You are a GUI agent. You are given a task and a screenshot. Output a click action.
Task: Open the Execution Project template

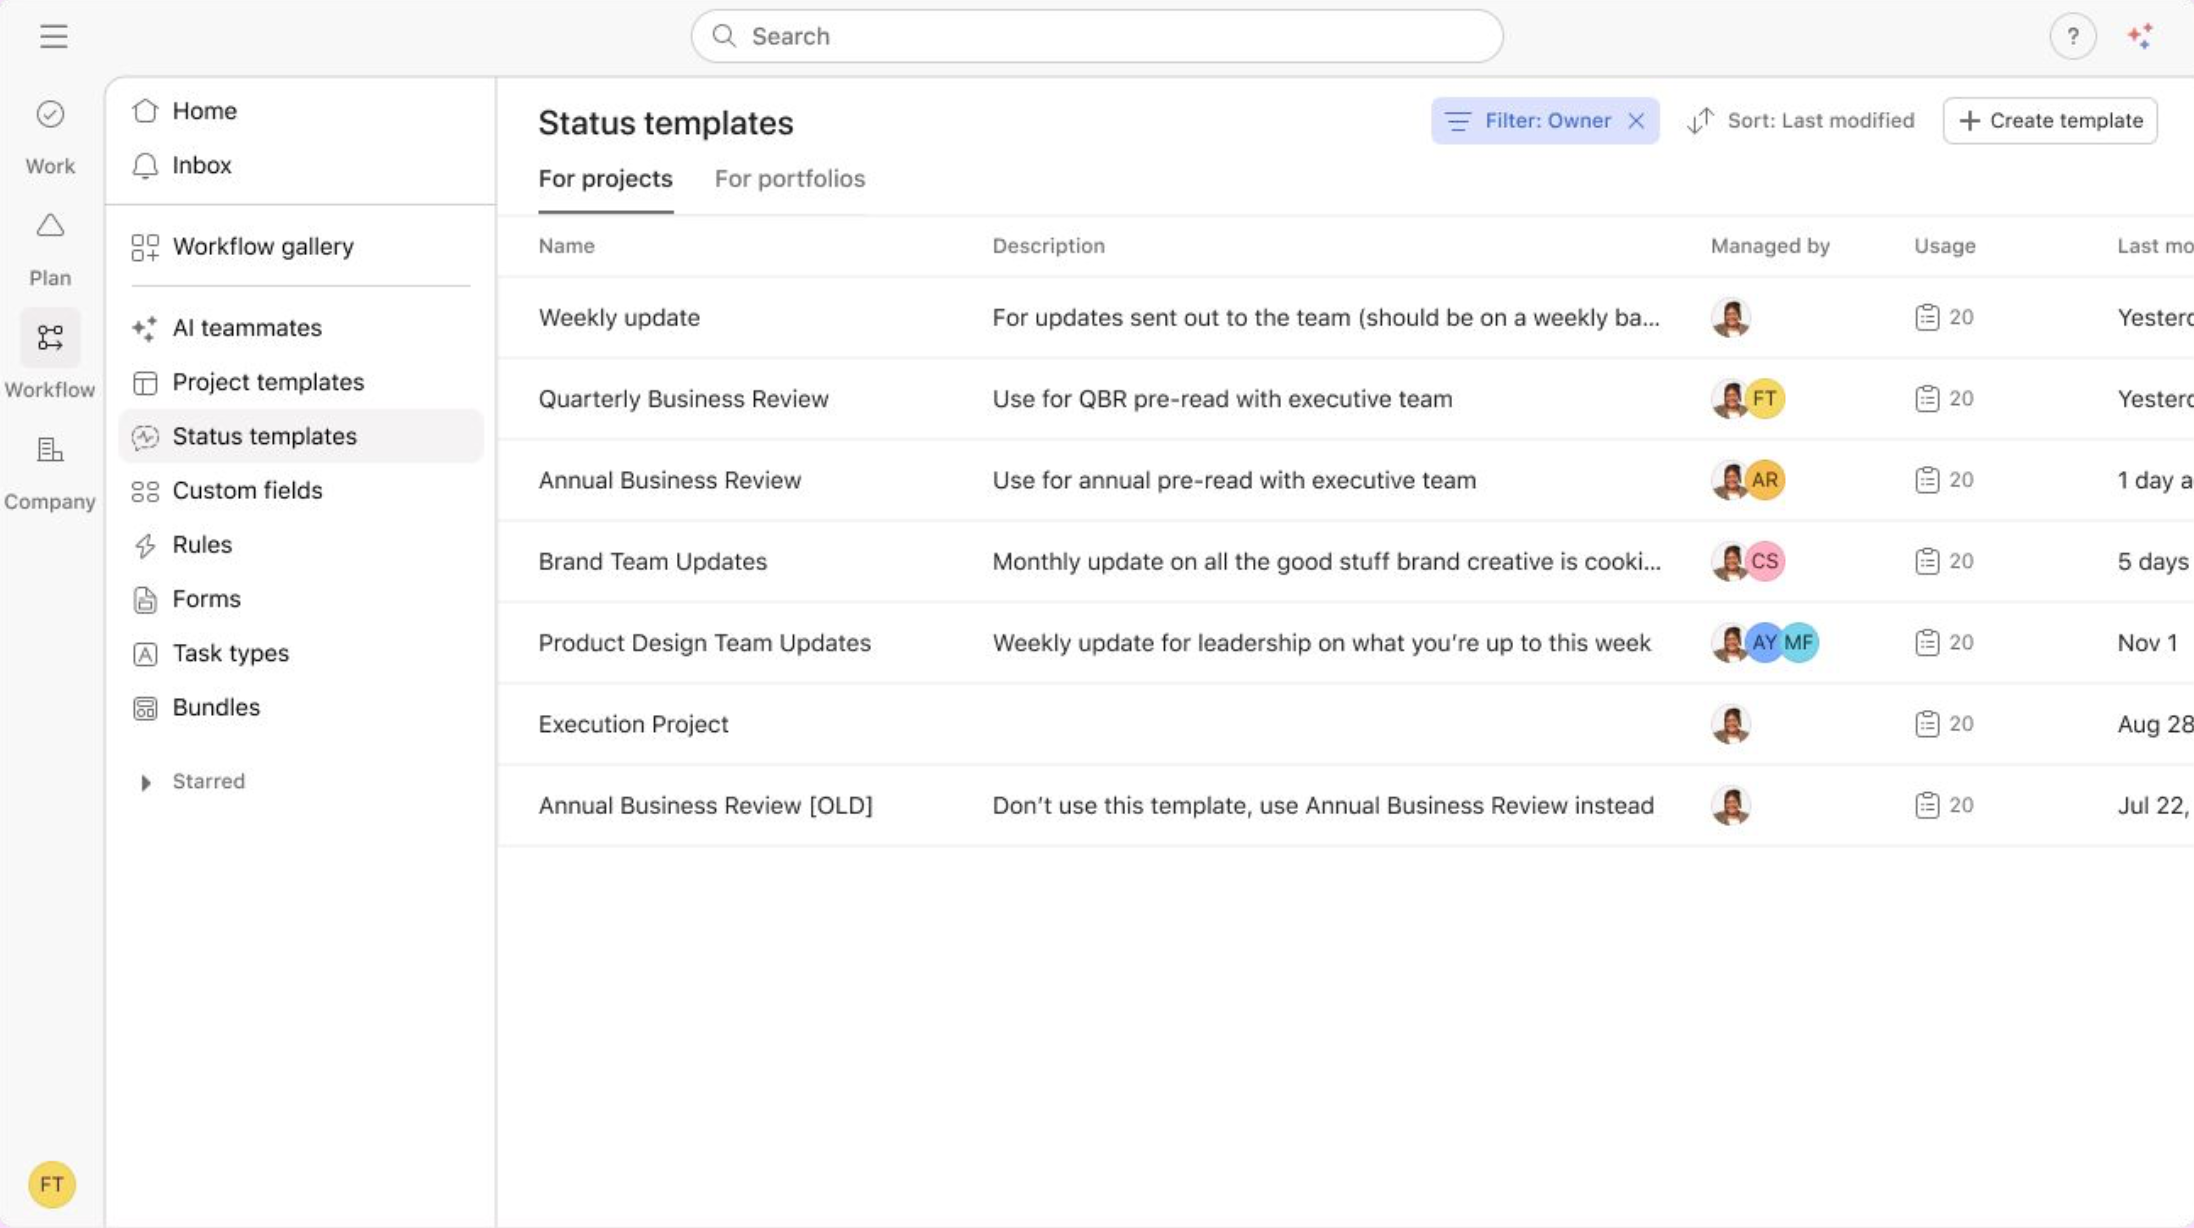633,724
